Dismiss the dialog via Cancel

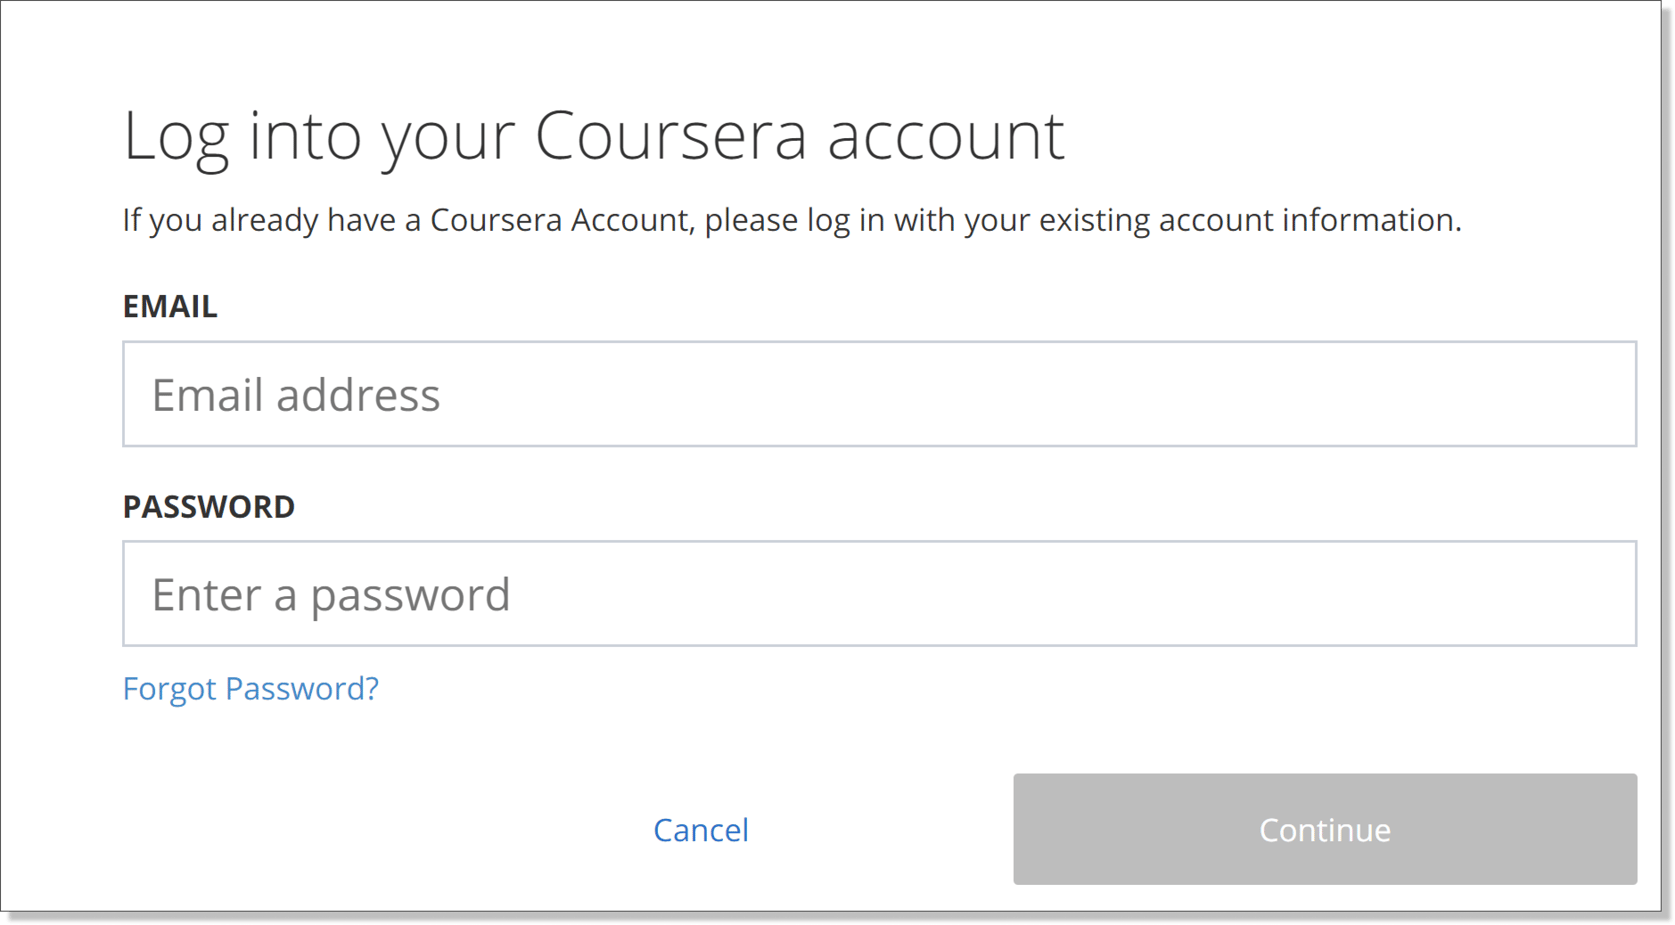point(700,829)
